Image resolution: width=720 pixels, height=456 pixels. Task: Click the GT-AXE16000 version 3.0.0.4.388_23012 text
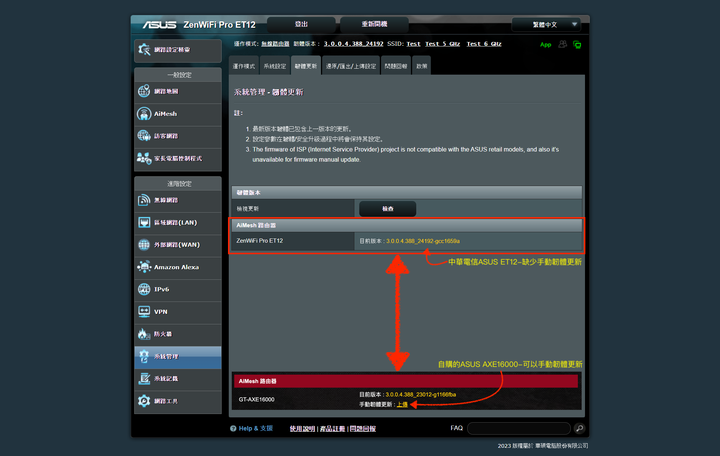pyautogui.click(x=421, y=394)
